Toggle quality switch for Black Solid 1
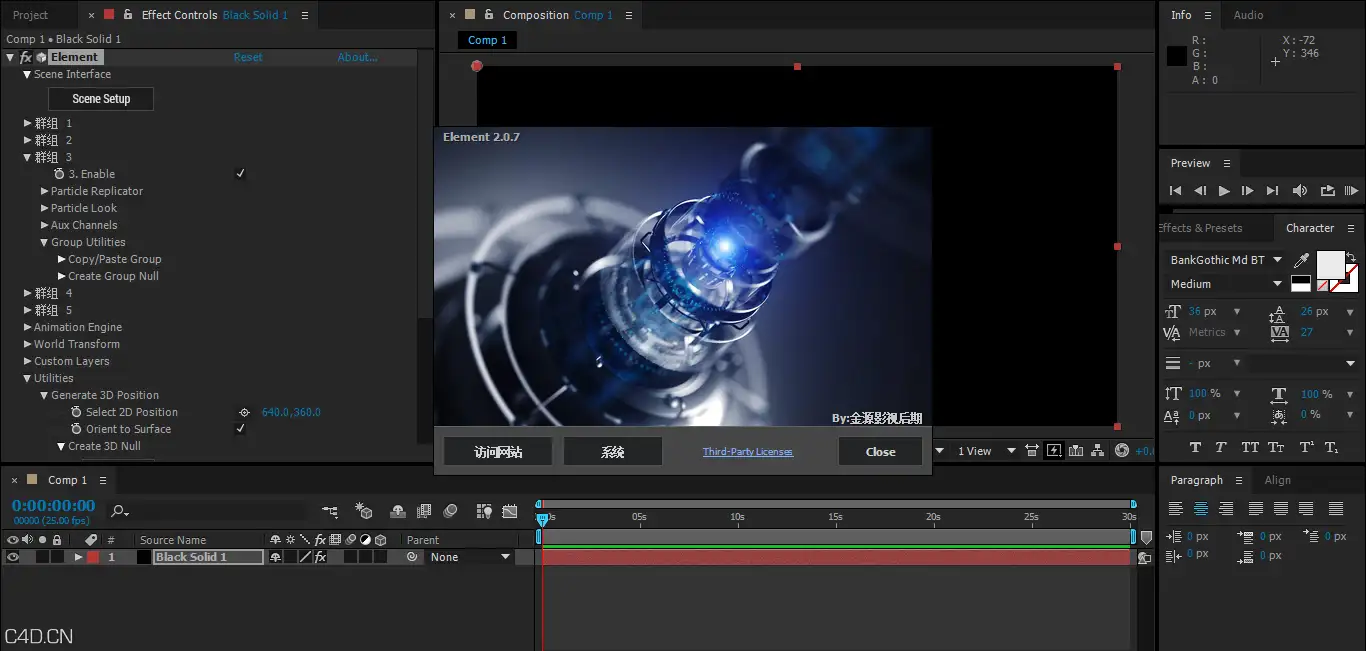This screenshot has height=651, width=1366. [305, 557]
